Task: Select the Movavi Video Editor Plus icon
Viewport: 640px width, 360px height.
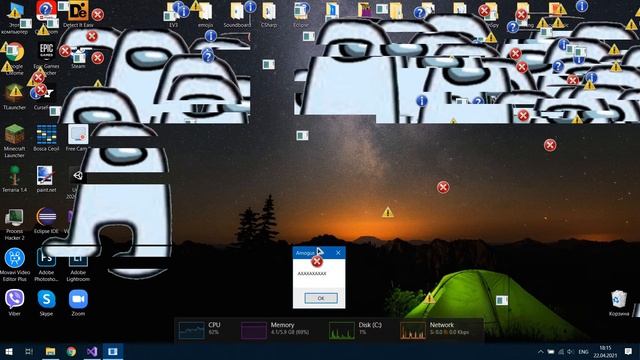Action: [x=15, y=264]
